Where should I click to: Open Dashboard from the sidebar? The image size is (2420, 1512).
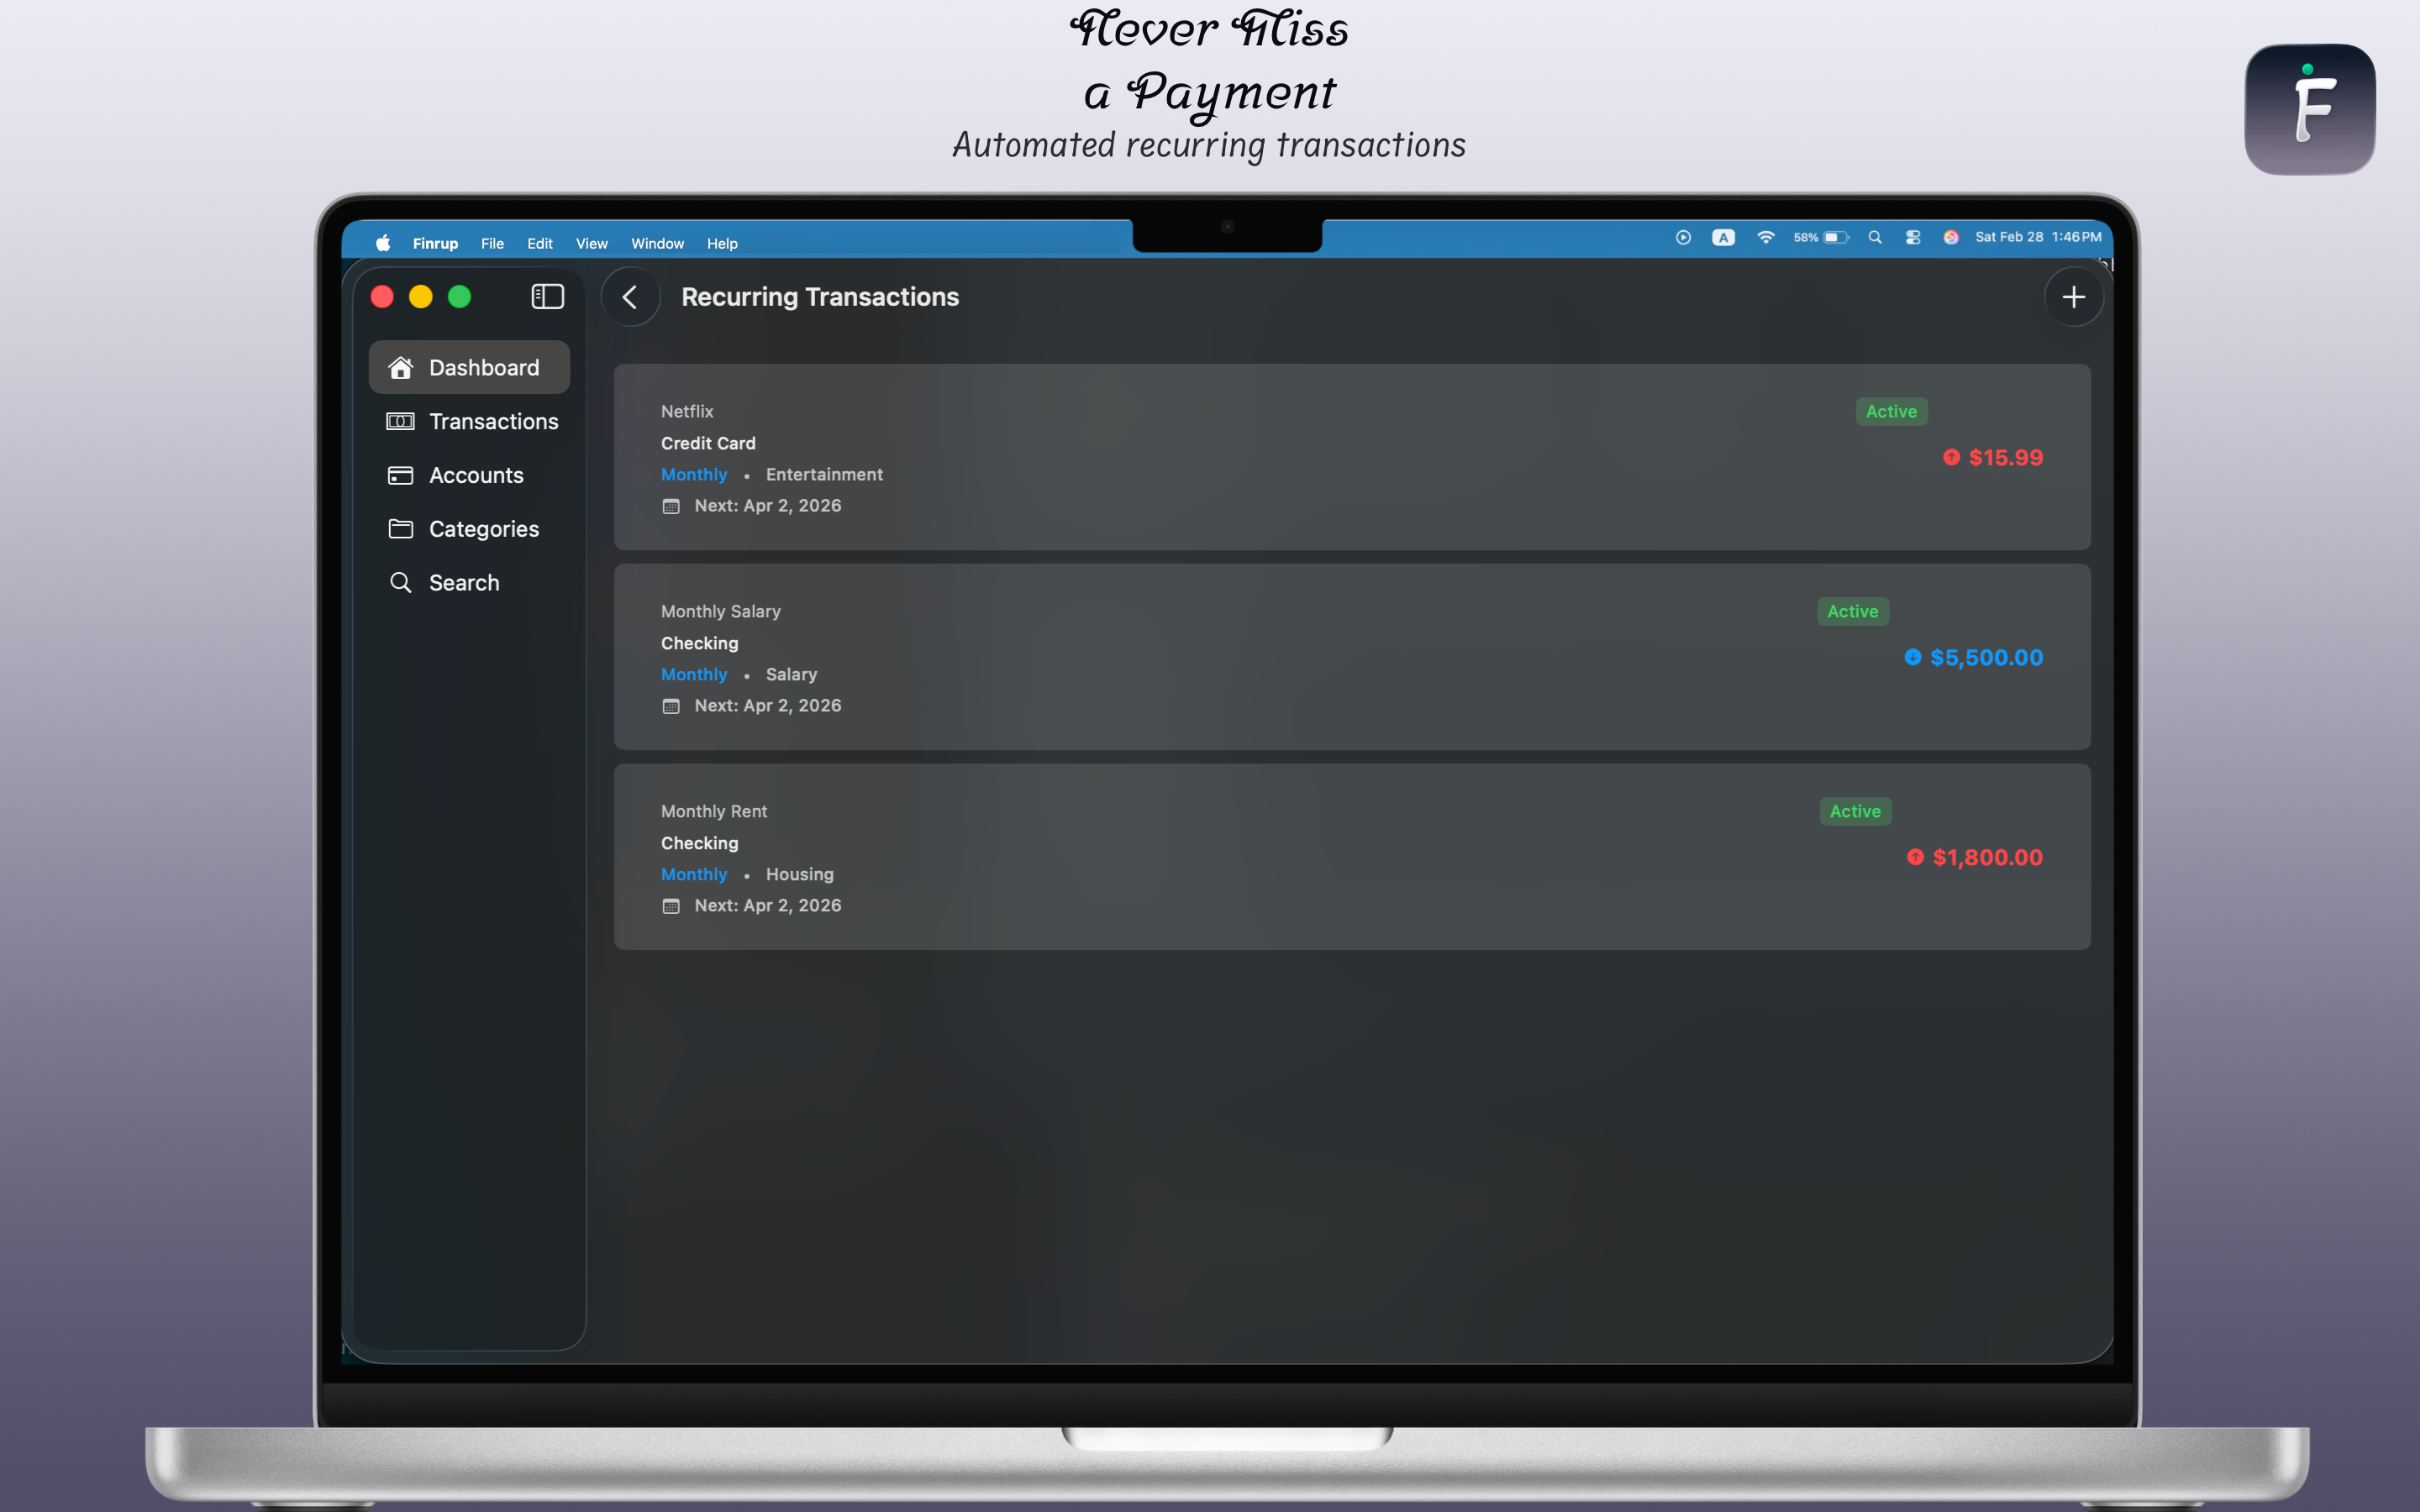point(469,367)
